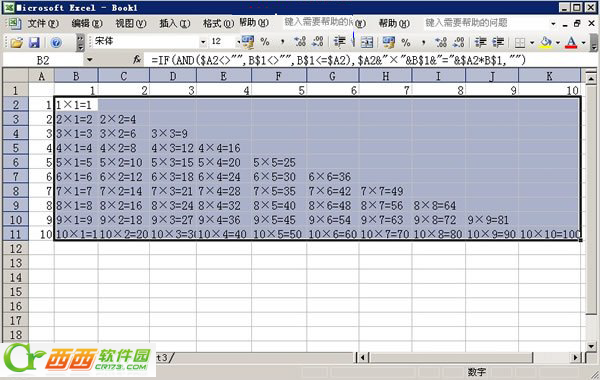This screenshot has width=600, height=380.
Task: Select cell K1 showing 10
Action: tap(549, 90)
